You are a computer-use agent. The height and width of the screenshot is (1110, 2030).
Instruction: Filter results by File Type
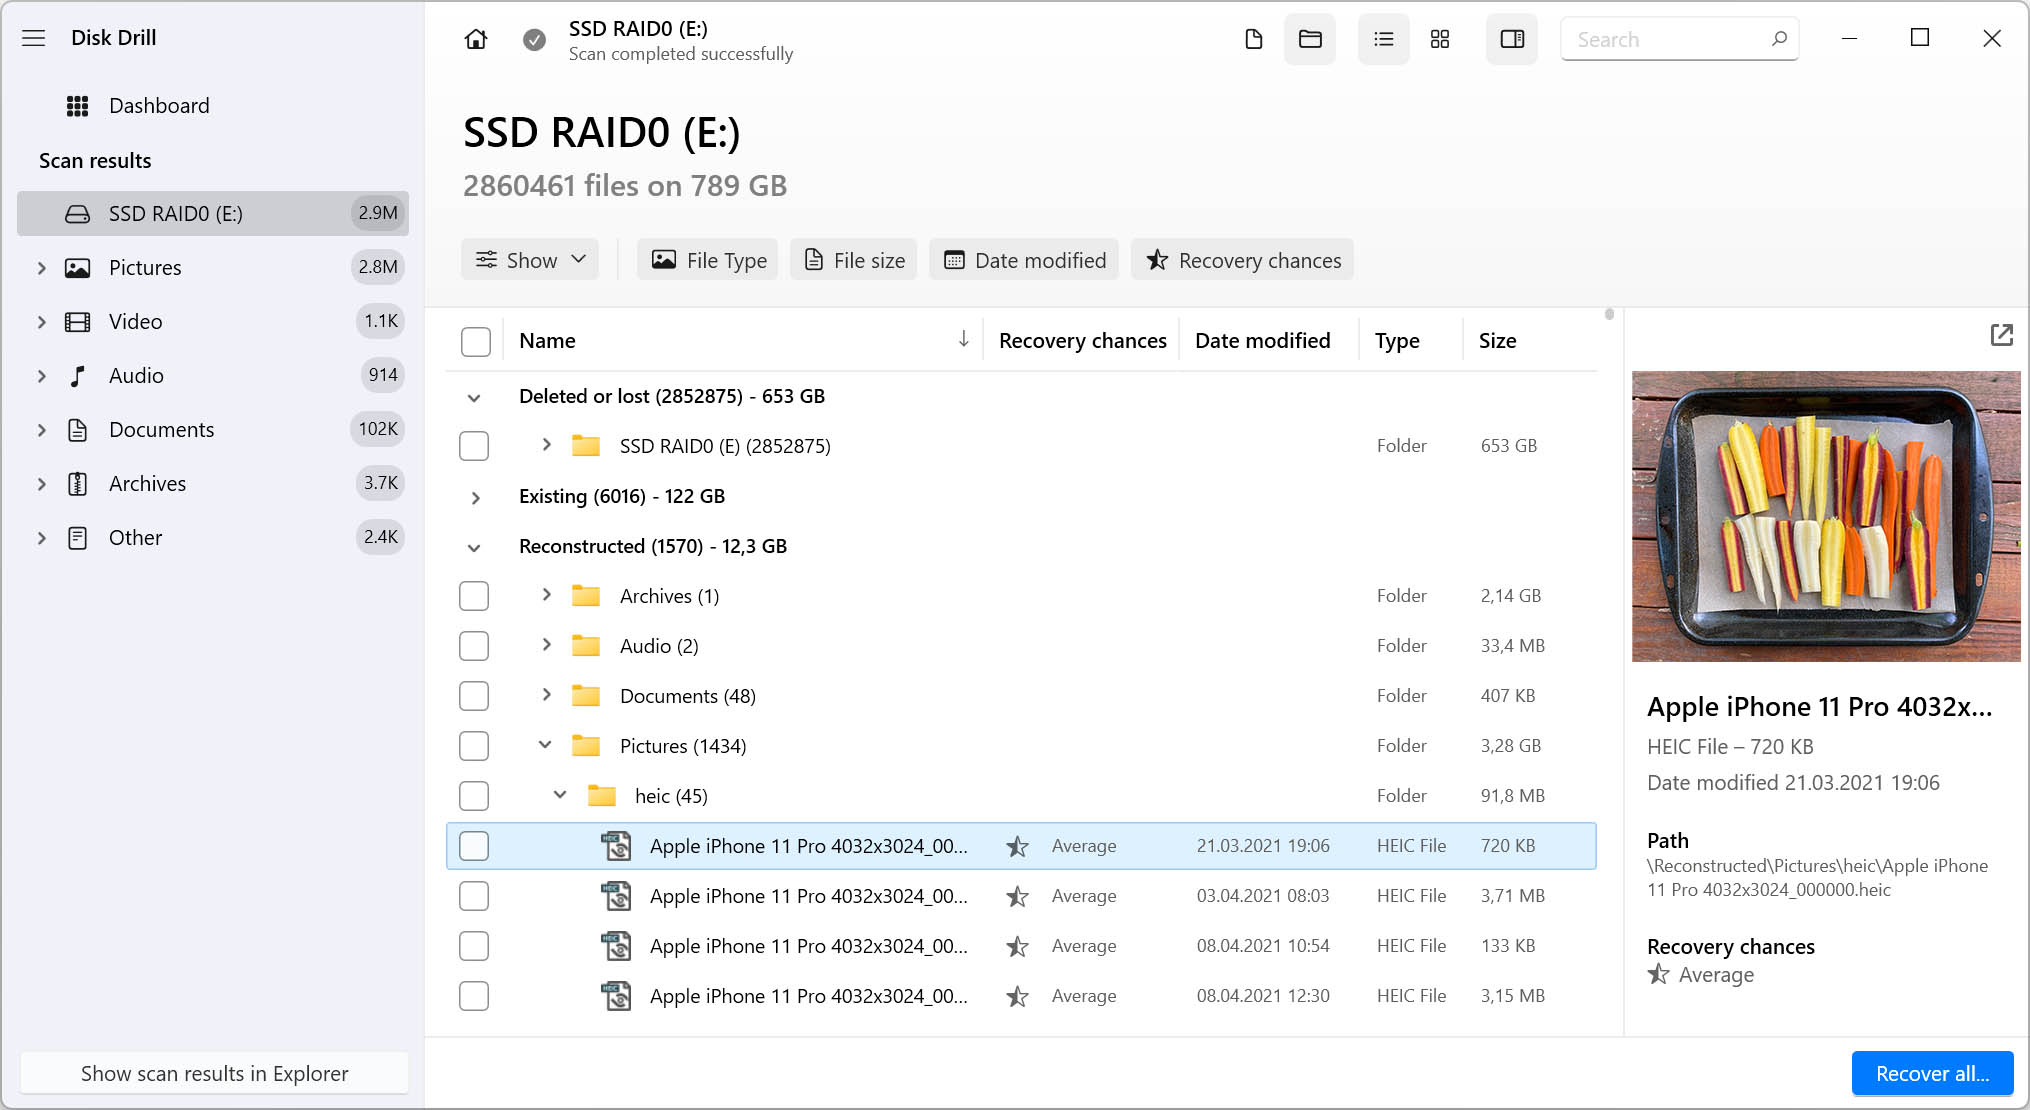[x=707, y=260]
